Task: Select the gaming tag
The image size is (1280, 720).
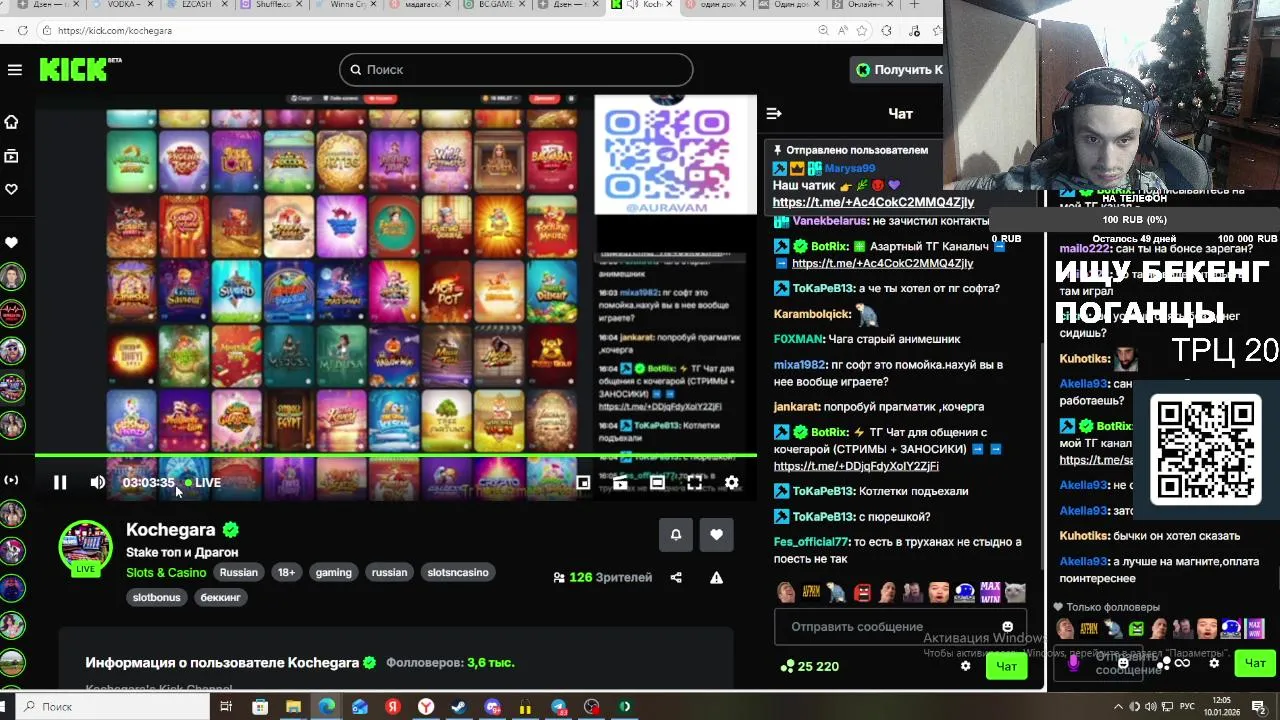Action: [x=334, y=573]
